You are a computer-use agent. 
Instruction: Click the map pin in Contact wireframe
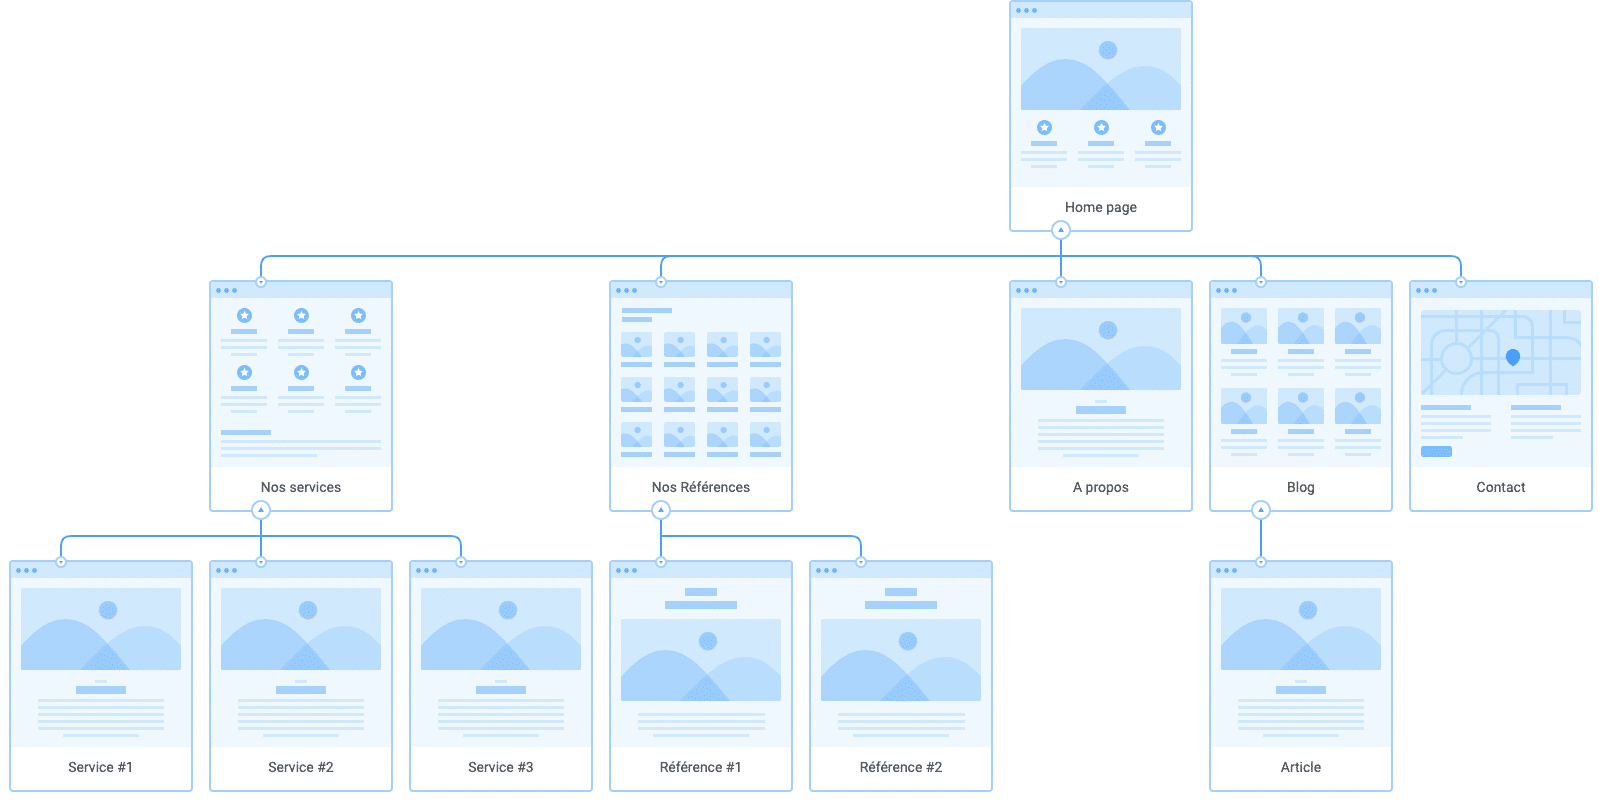pos(1513,357)
